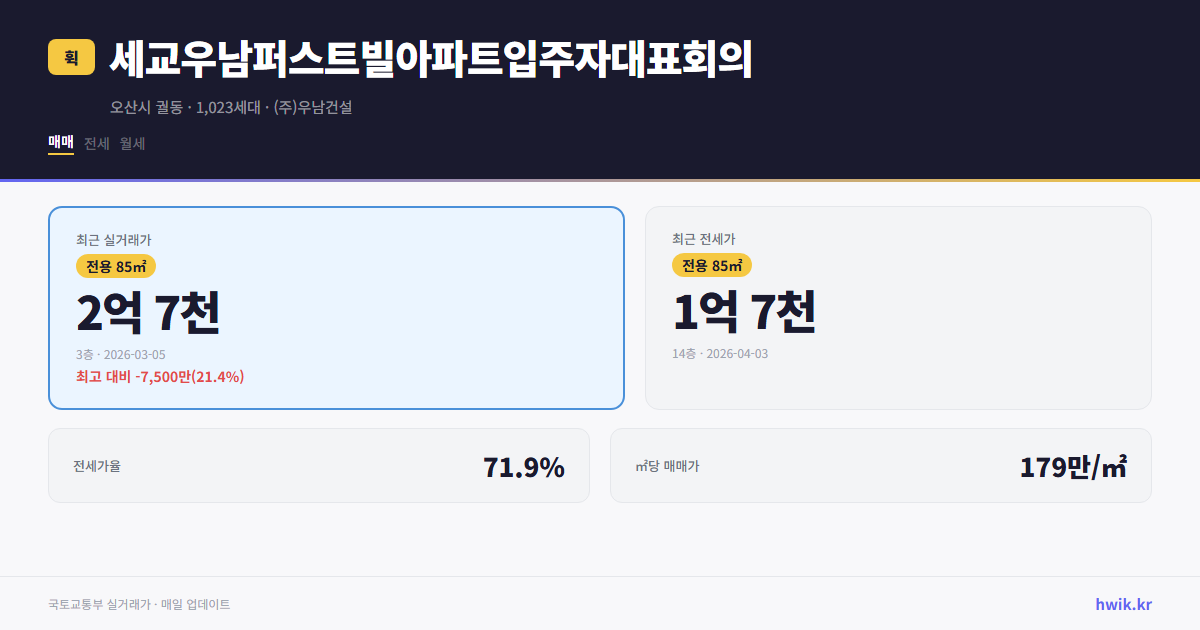Click the 2억 7천 sale price figure
The image size is (1200, 630).
[149, 313]
